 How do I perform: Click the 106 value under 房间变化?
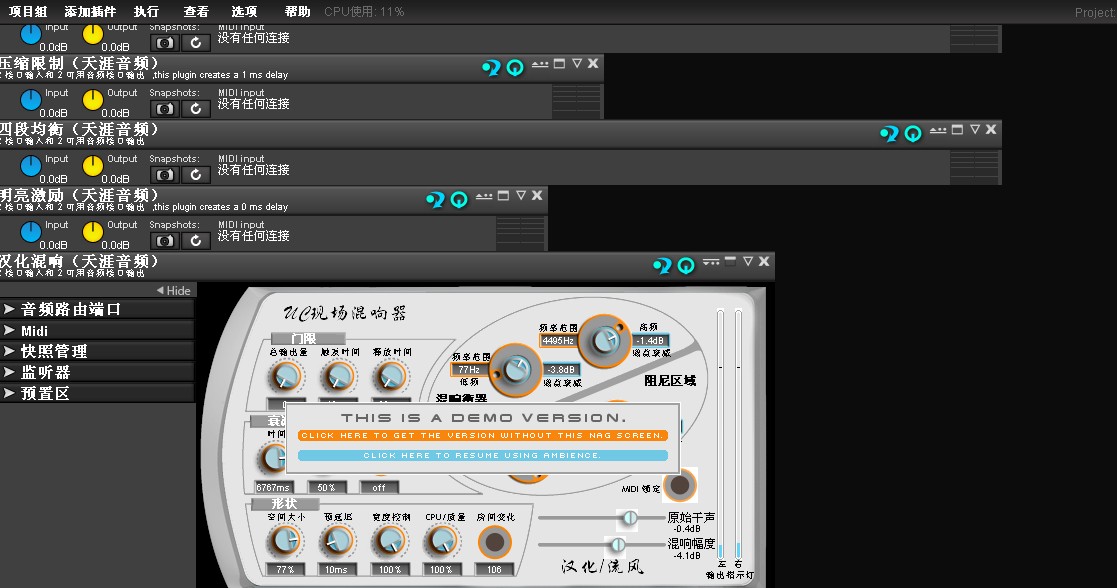point(494,569)
